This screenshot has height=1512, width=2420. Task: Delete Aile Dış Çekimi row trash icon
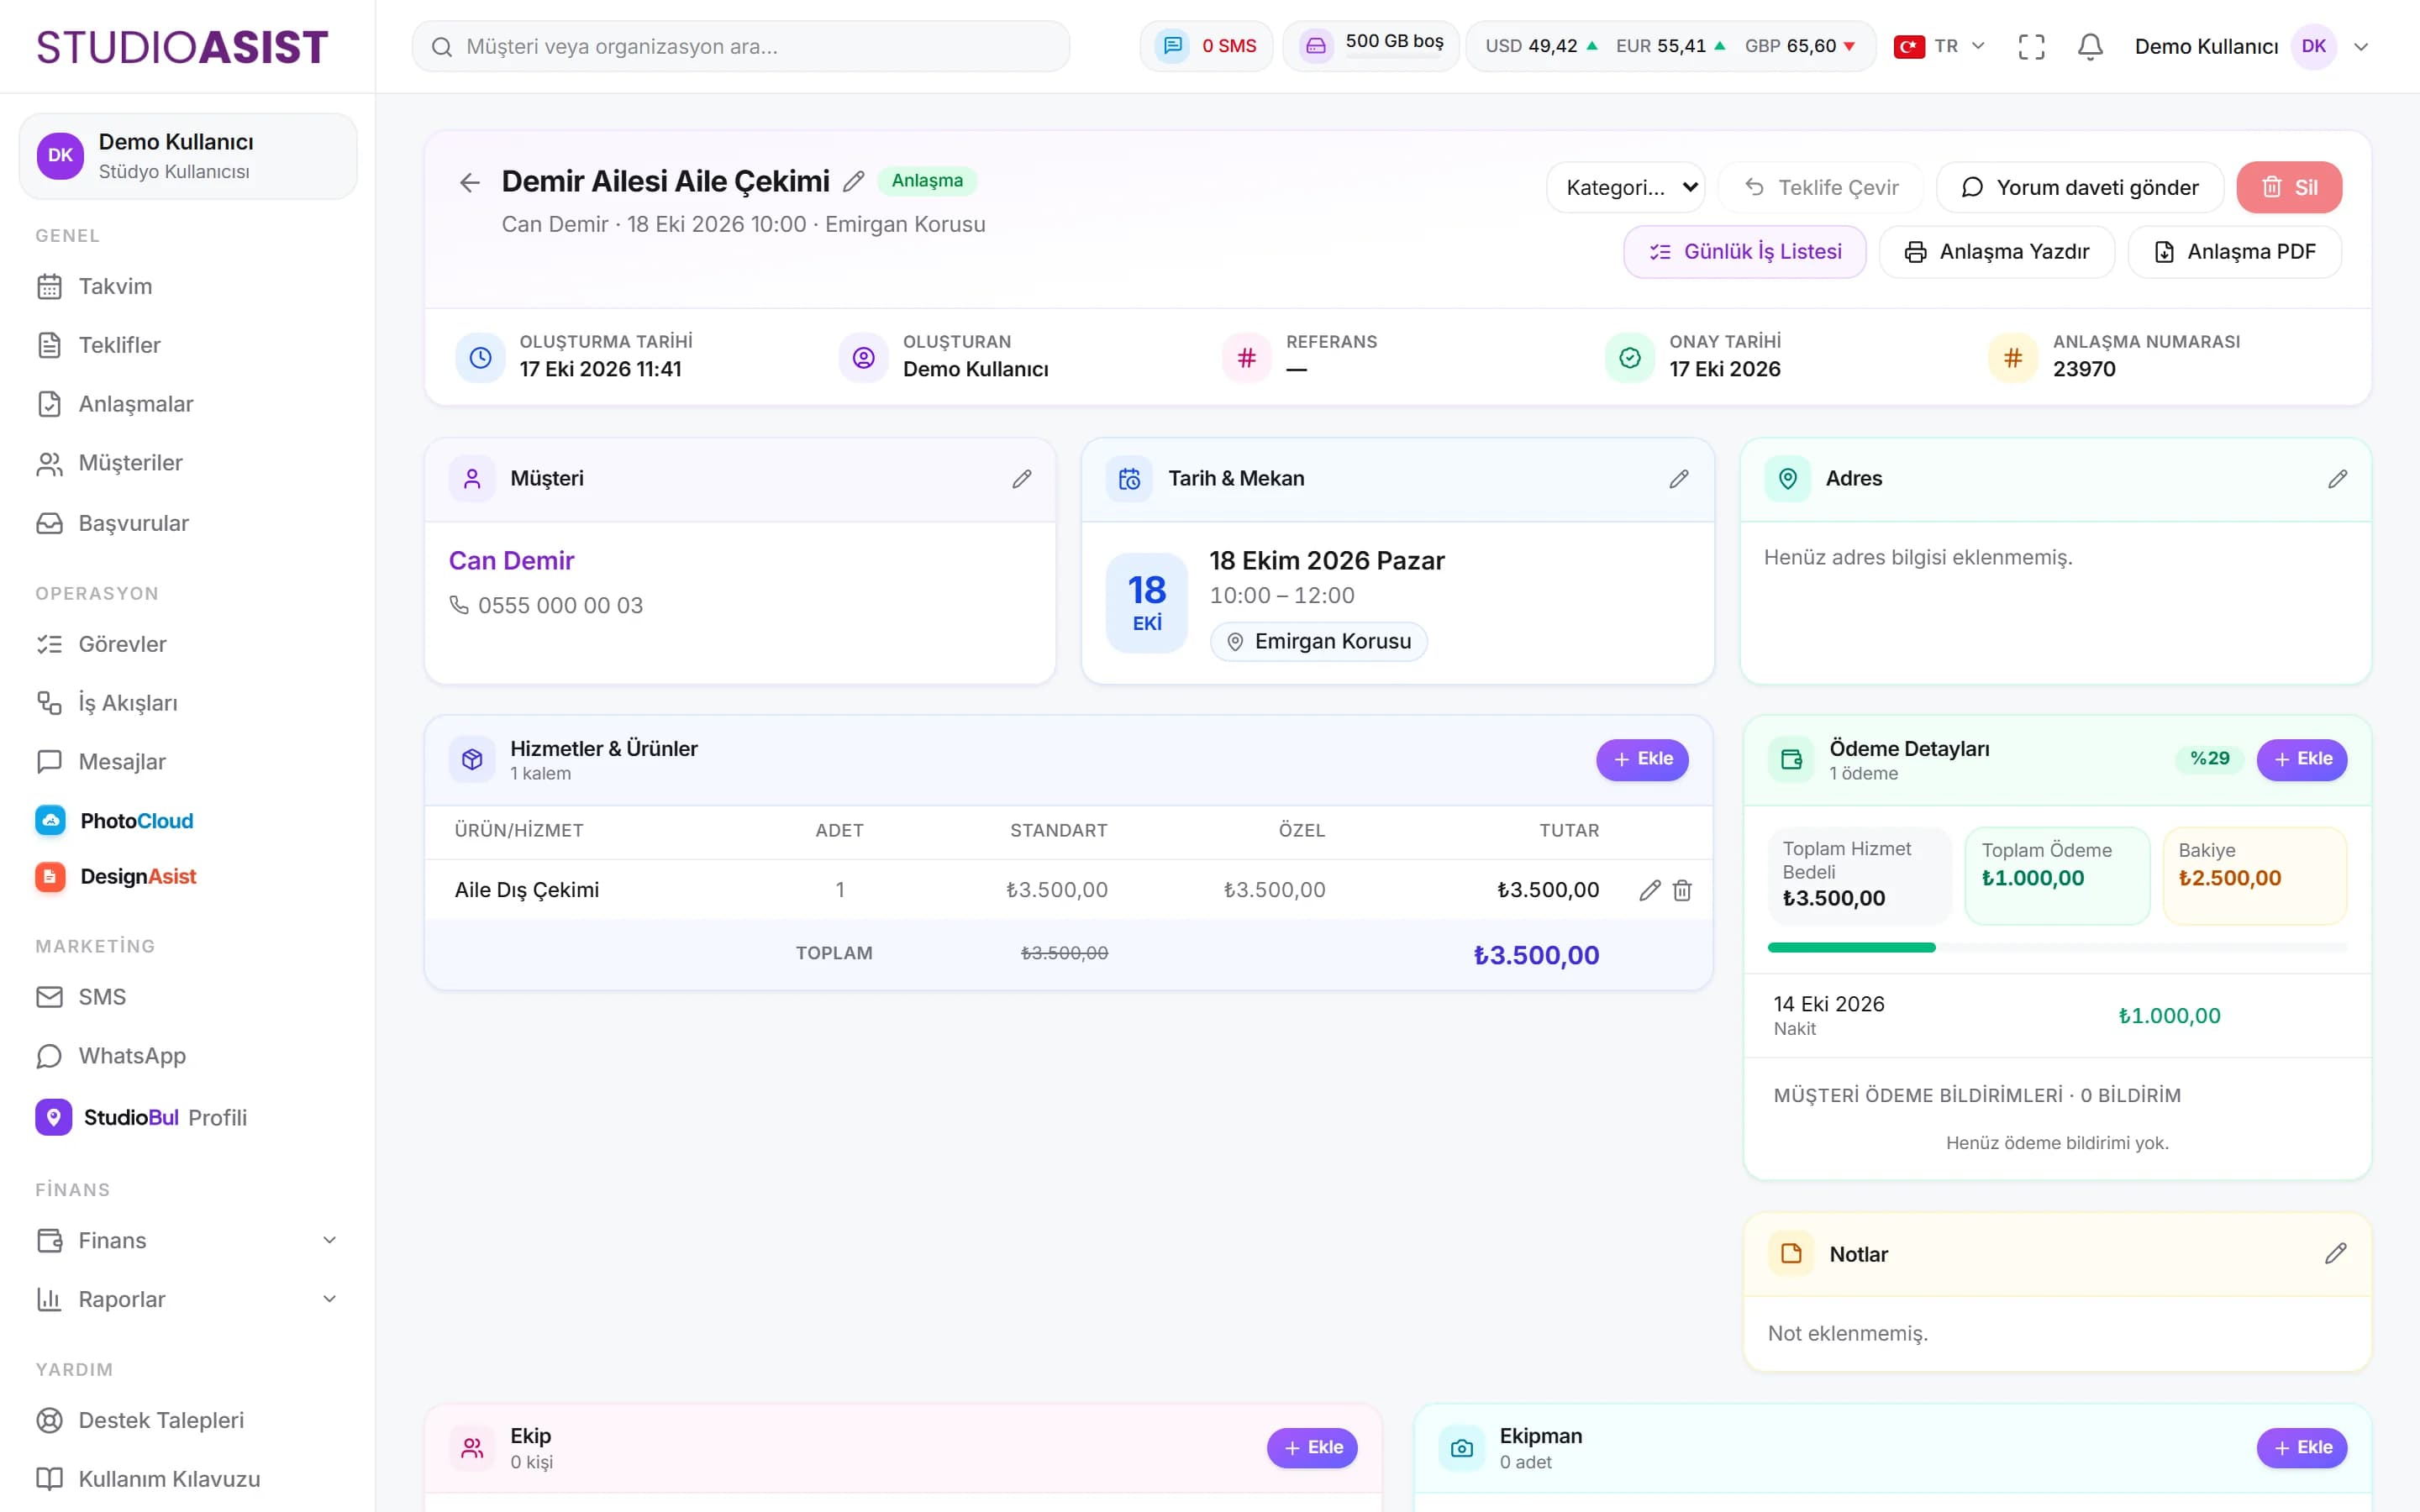coord(1682,890)
